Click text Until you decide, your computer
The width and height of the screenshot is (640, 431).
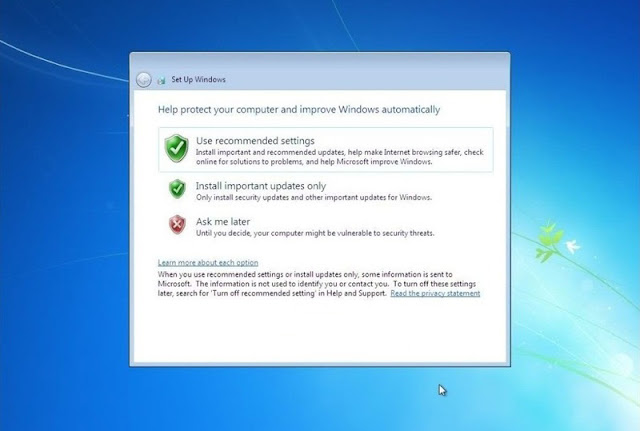(x=315, y=233)
